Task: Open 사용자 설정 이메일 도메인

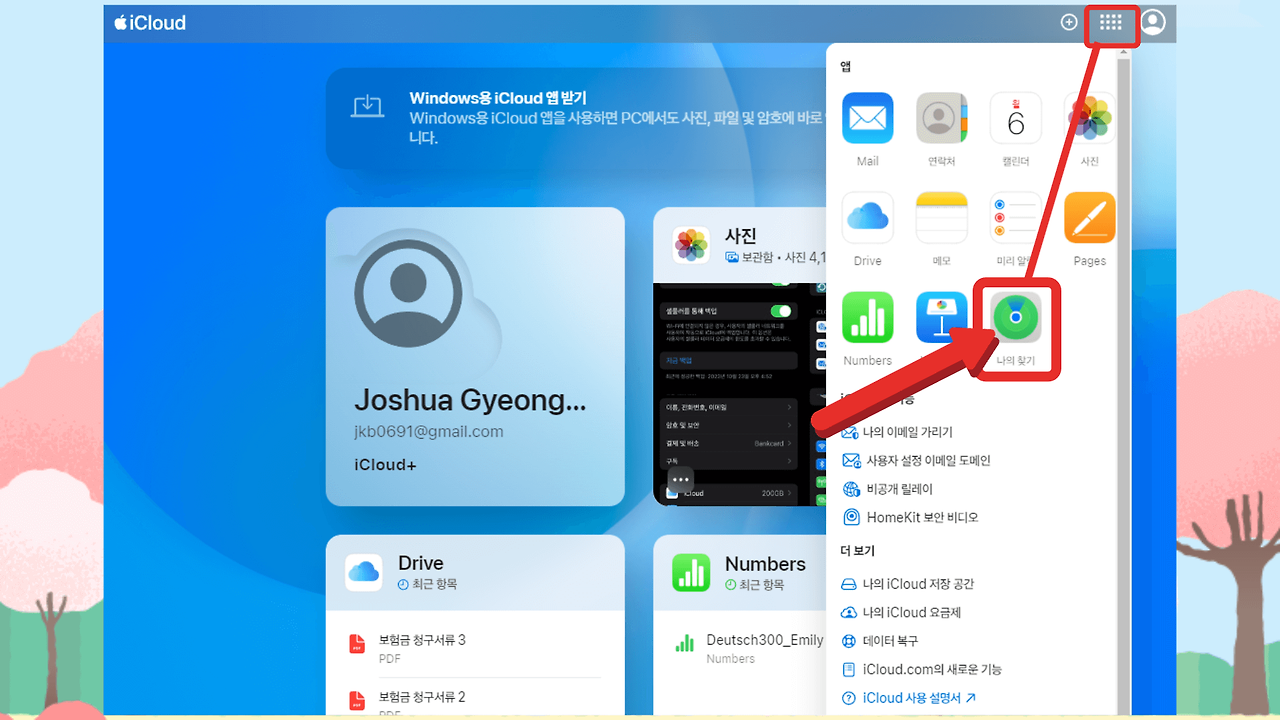Action: click(916, 460)
